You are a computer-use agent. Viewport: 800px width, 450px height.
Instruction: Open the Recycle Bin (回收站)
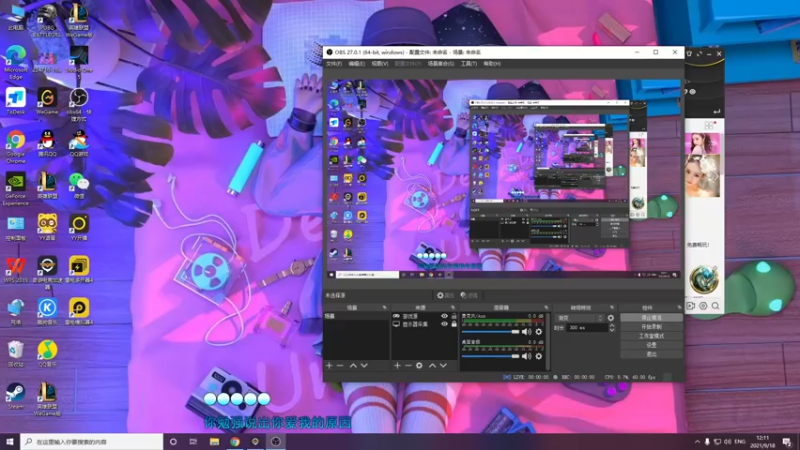tap(16, 354)
